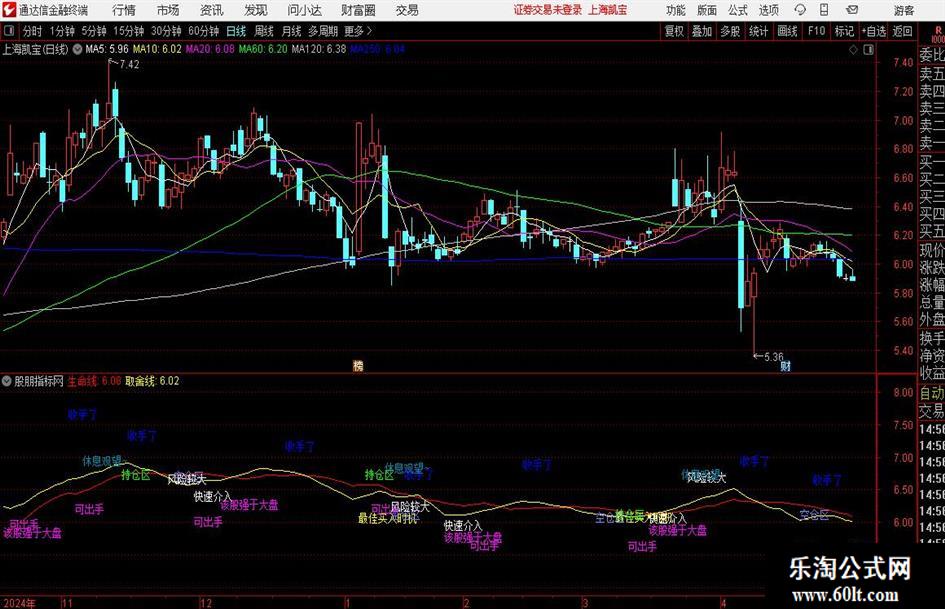Click the 游客 guest account label

click(904, 10)
